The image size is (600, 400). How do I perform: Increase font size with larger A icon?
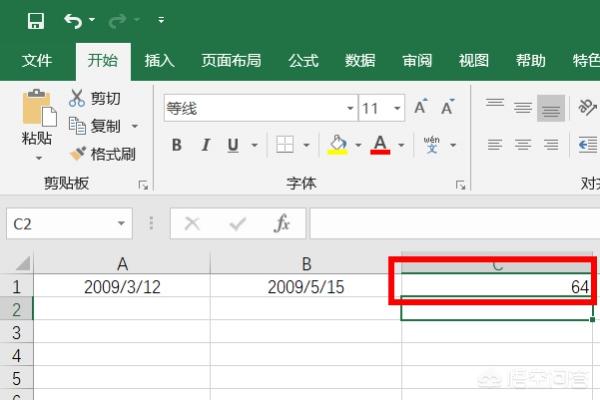click(421, 107)
